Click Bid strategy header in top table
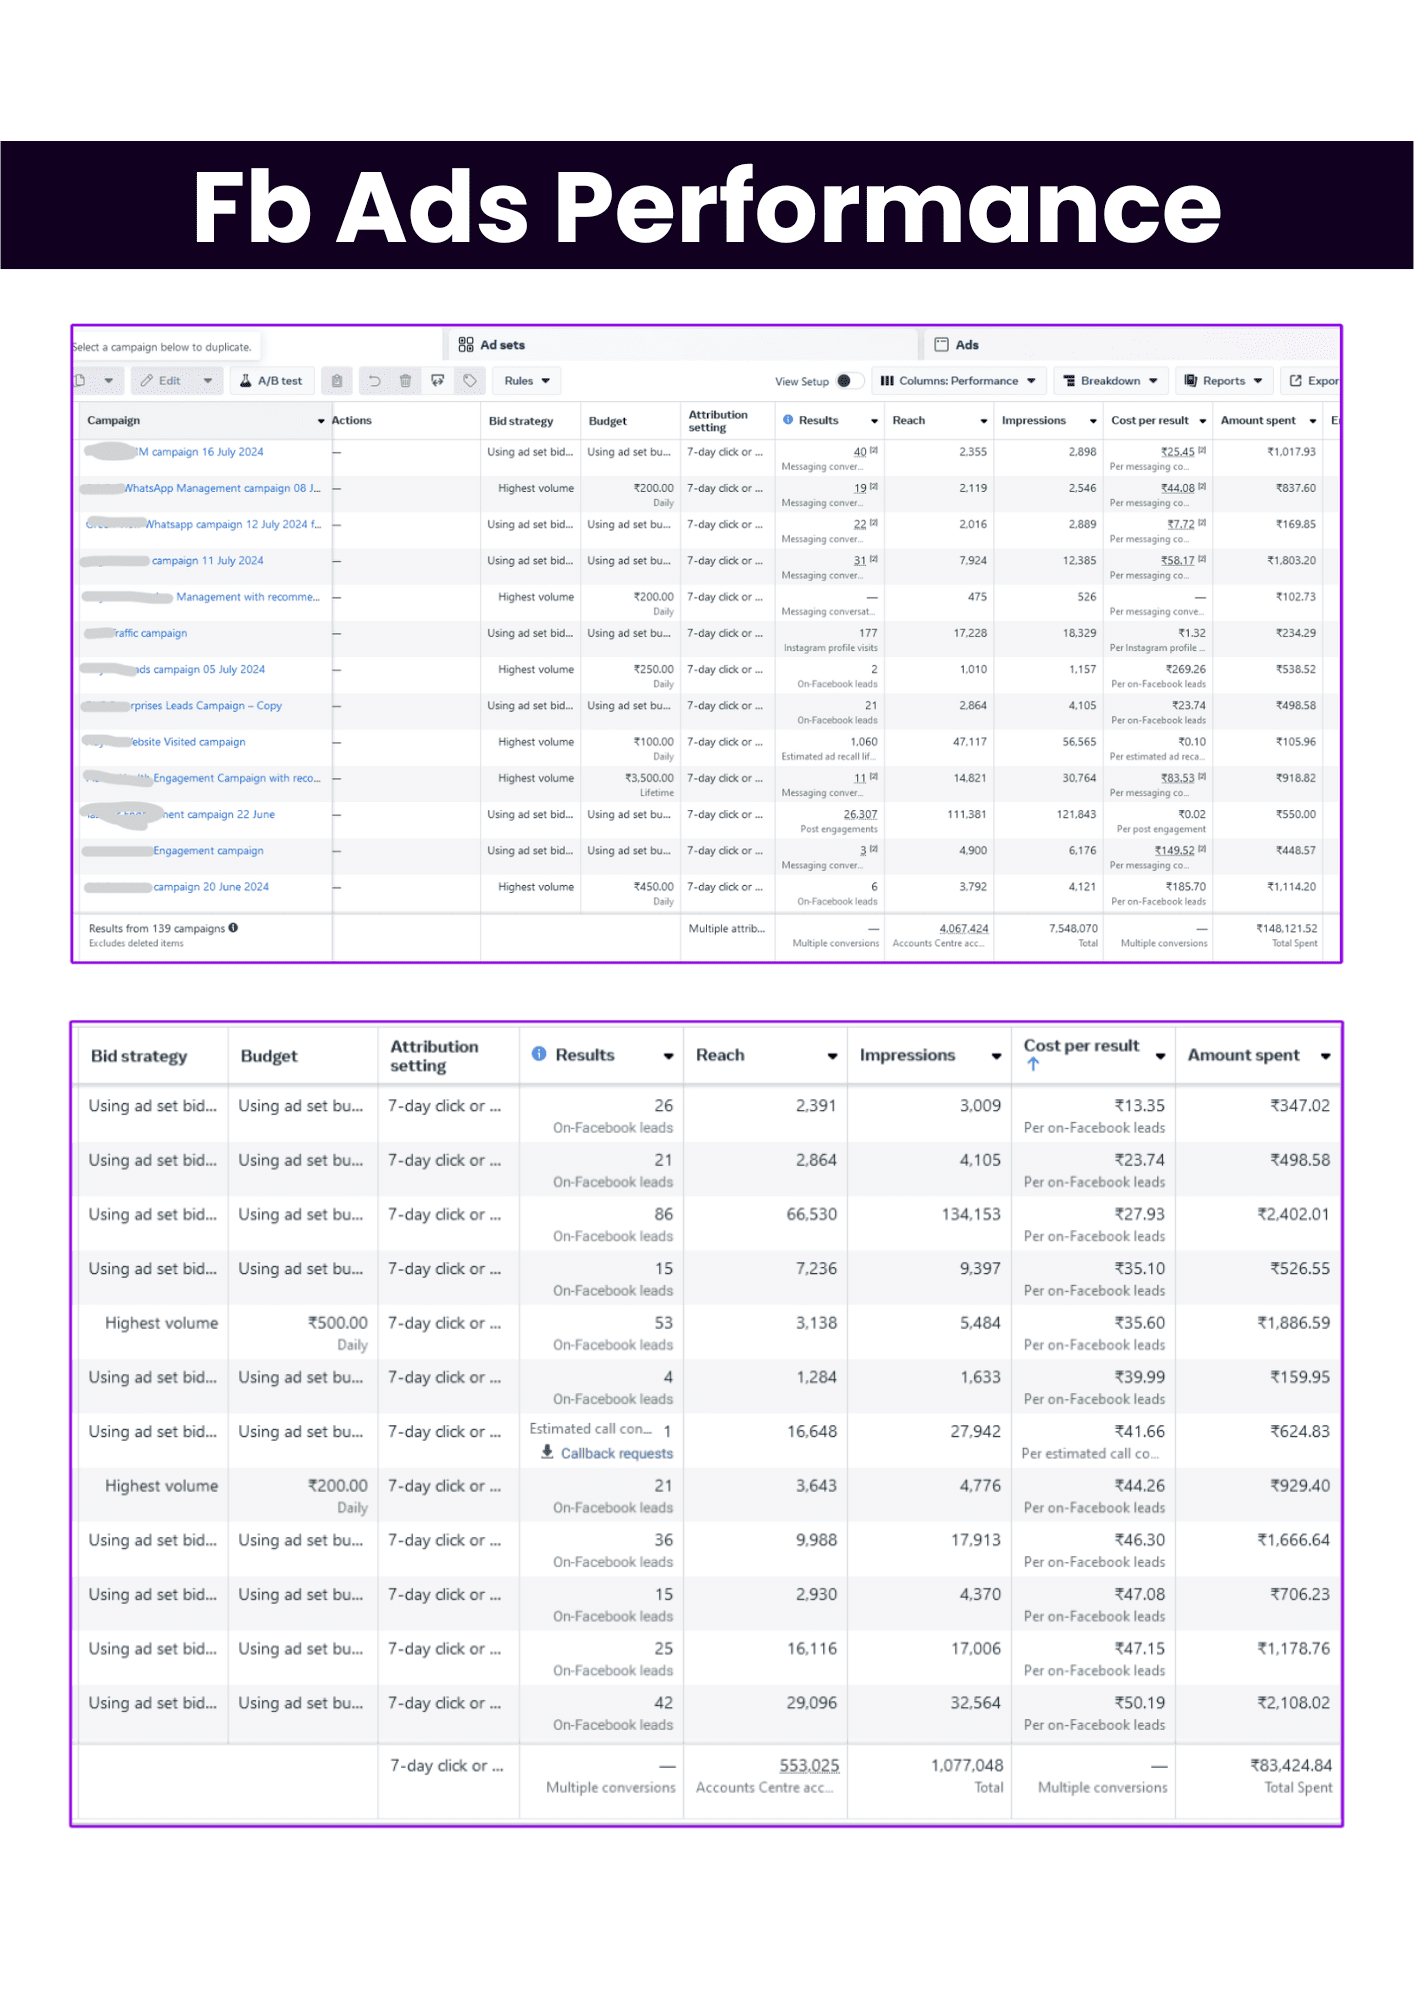The height and width of the screenshot is (2000, 1414). coord(521,421)
